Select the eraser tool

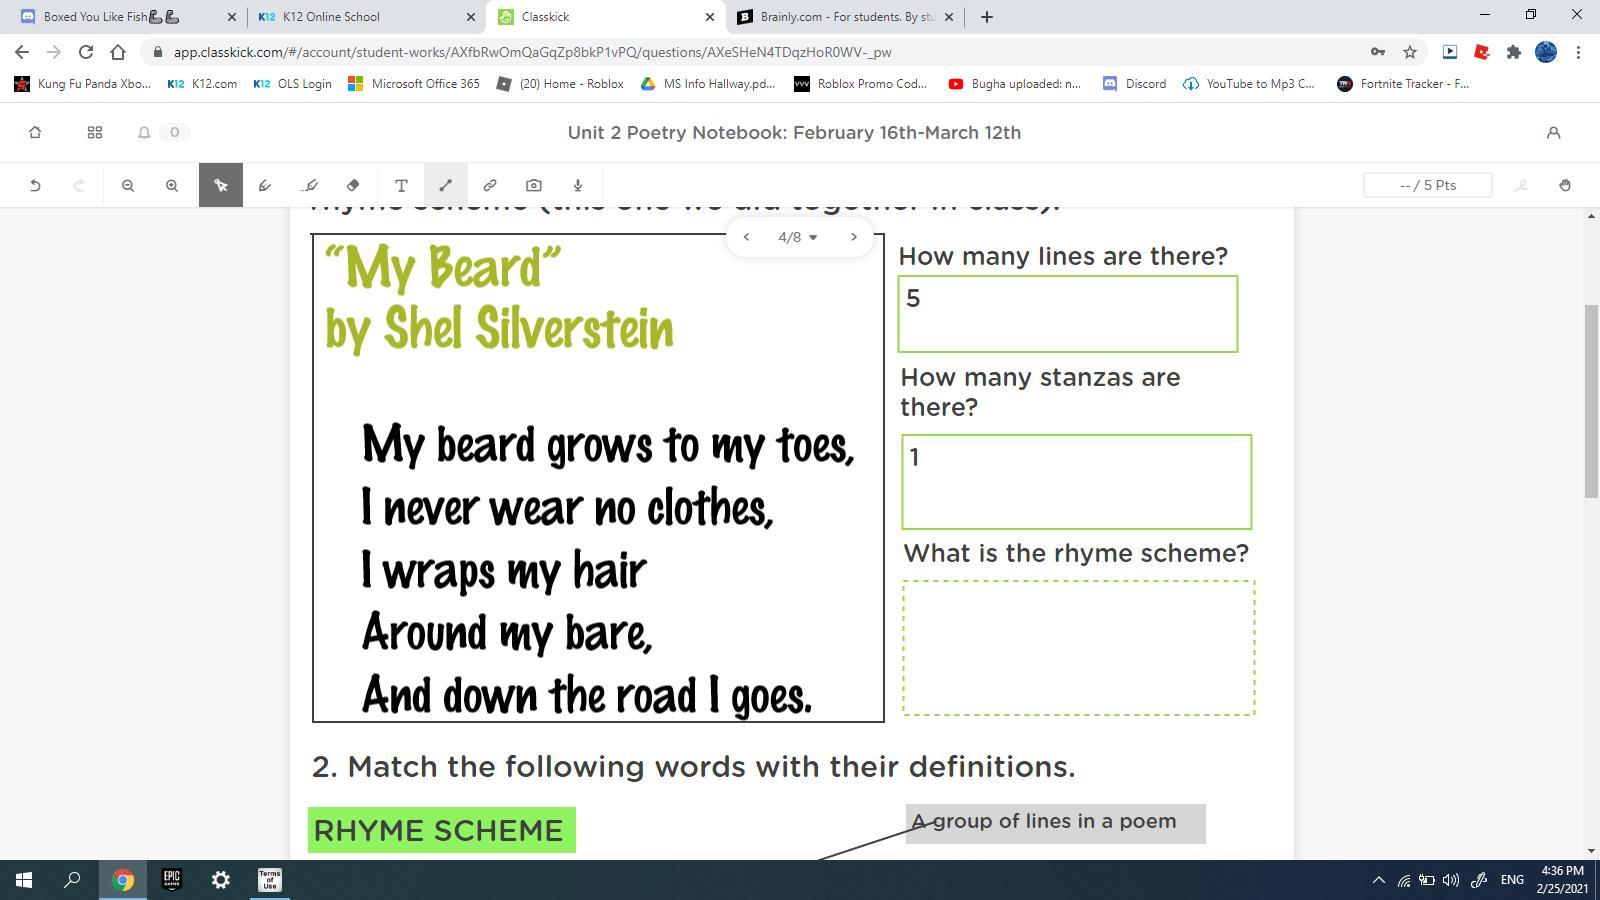coord(353,185)
